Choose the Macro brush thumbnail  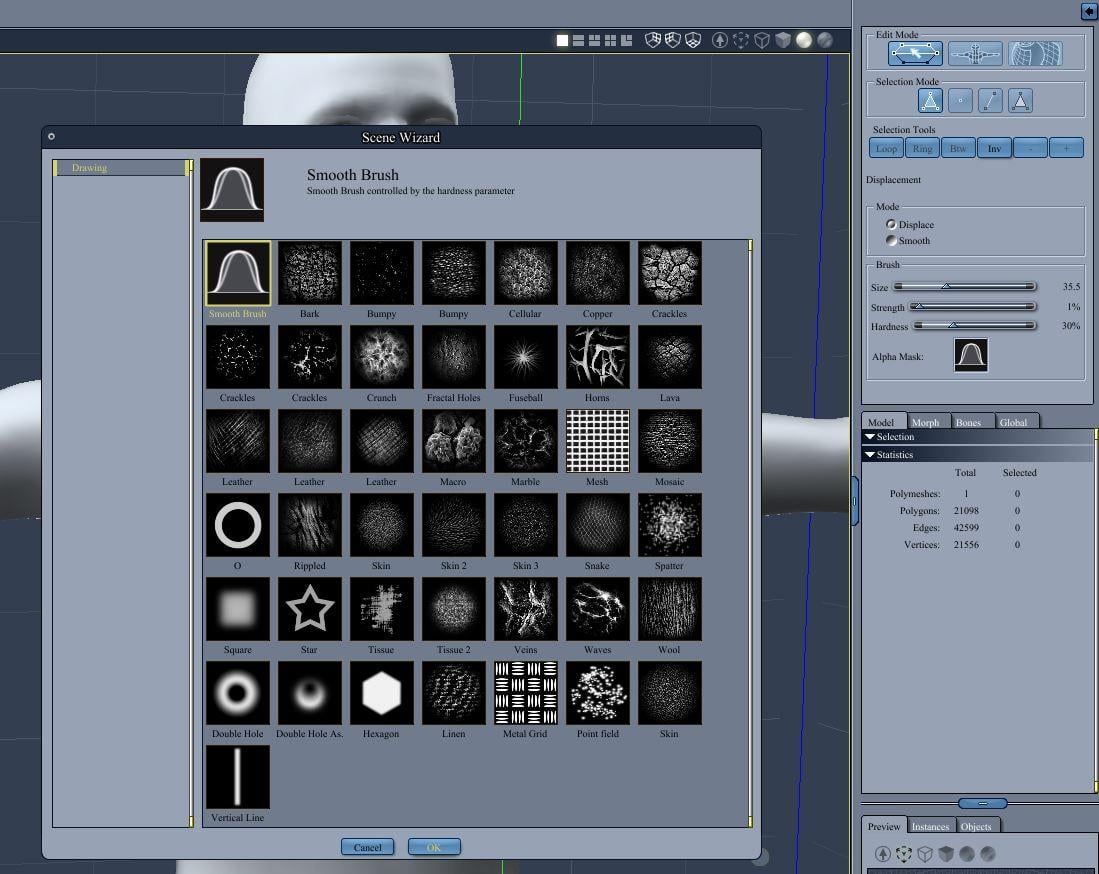point(453,441)
